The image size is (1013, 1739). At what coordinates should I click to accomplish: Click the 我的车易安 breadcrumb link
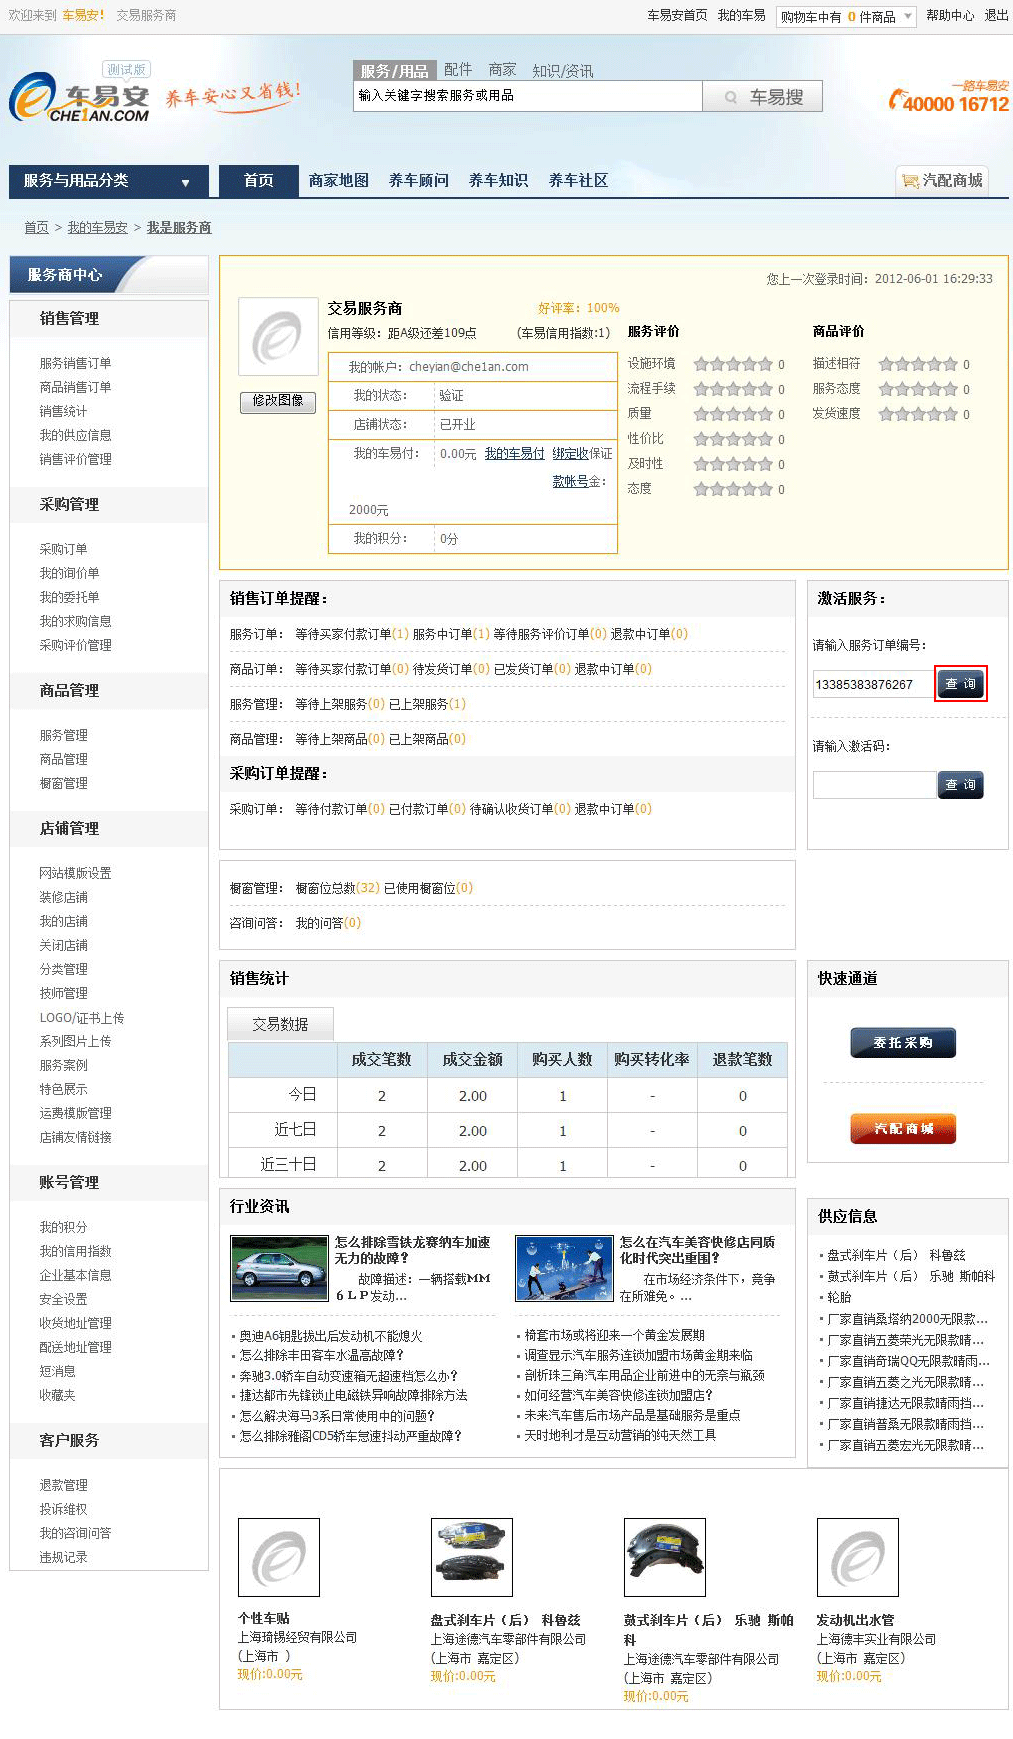coord(97,228)
